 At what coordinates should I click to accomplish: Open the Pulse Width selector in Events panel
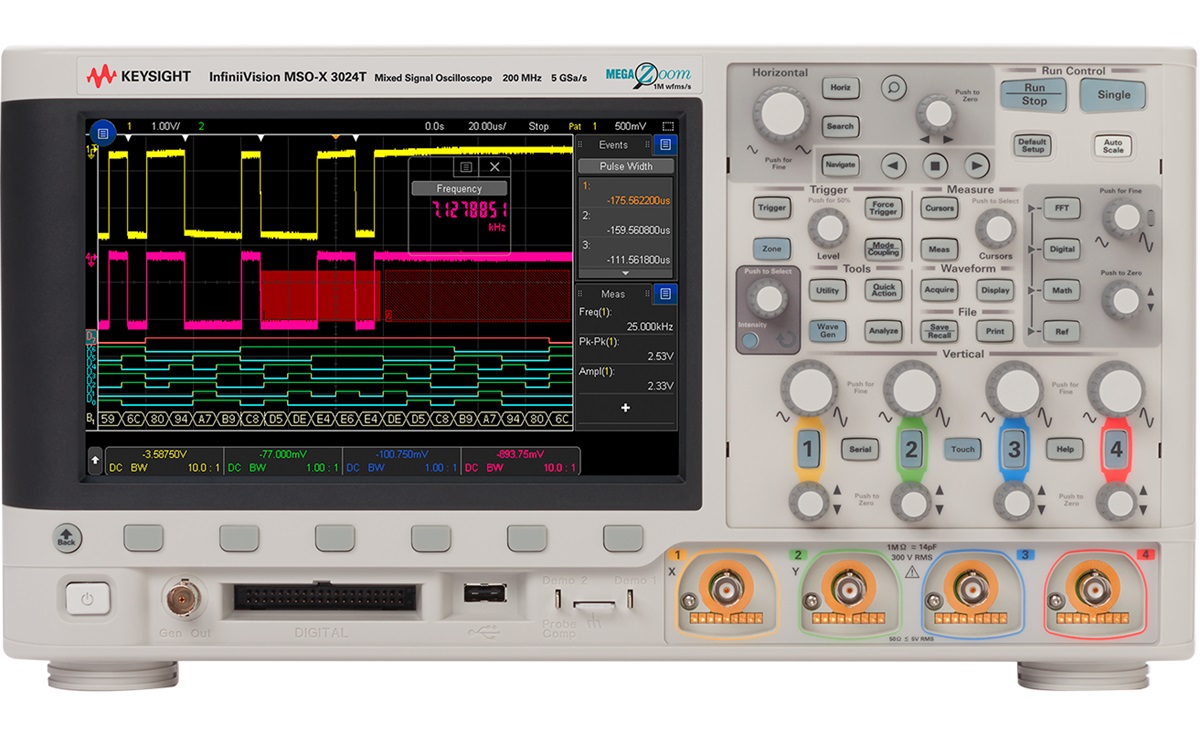[x=626, y=166]
